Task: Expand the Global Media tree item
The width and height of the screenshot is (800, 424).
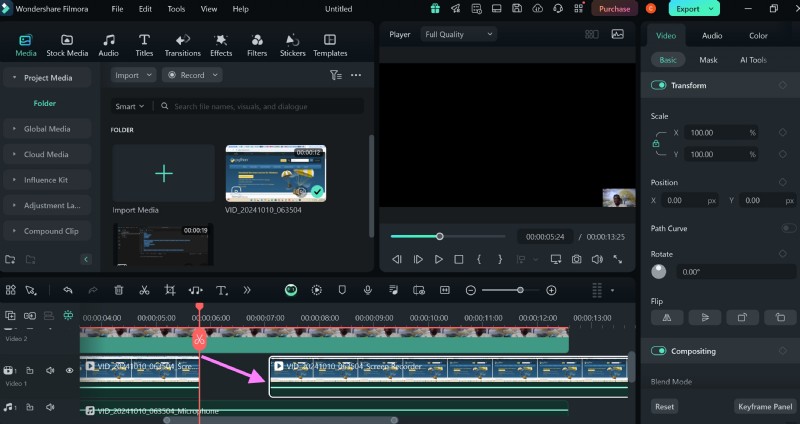Action: [x=14, y=129]
